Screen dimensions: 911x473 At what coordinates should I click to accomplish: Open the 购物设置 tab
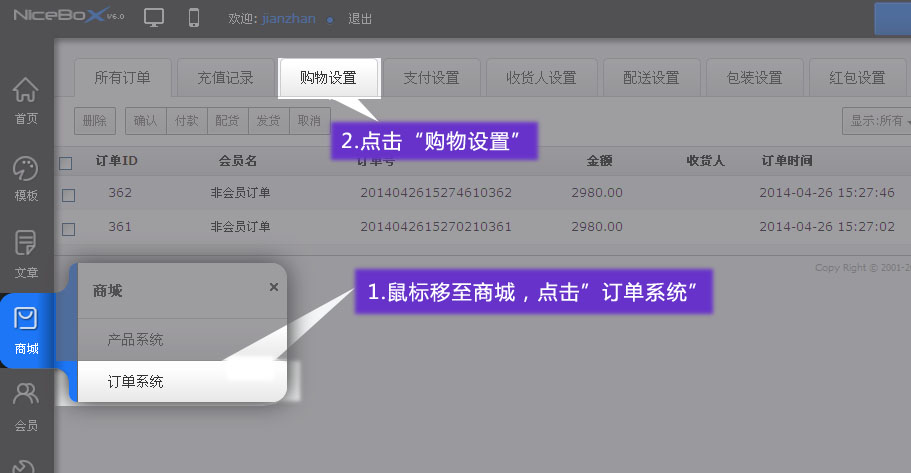tap(328, 78)
